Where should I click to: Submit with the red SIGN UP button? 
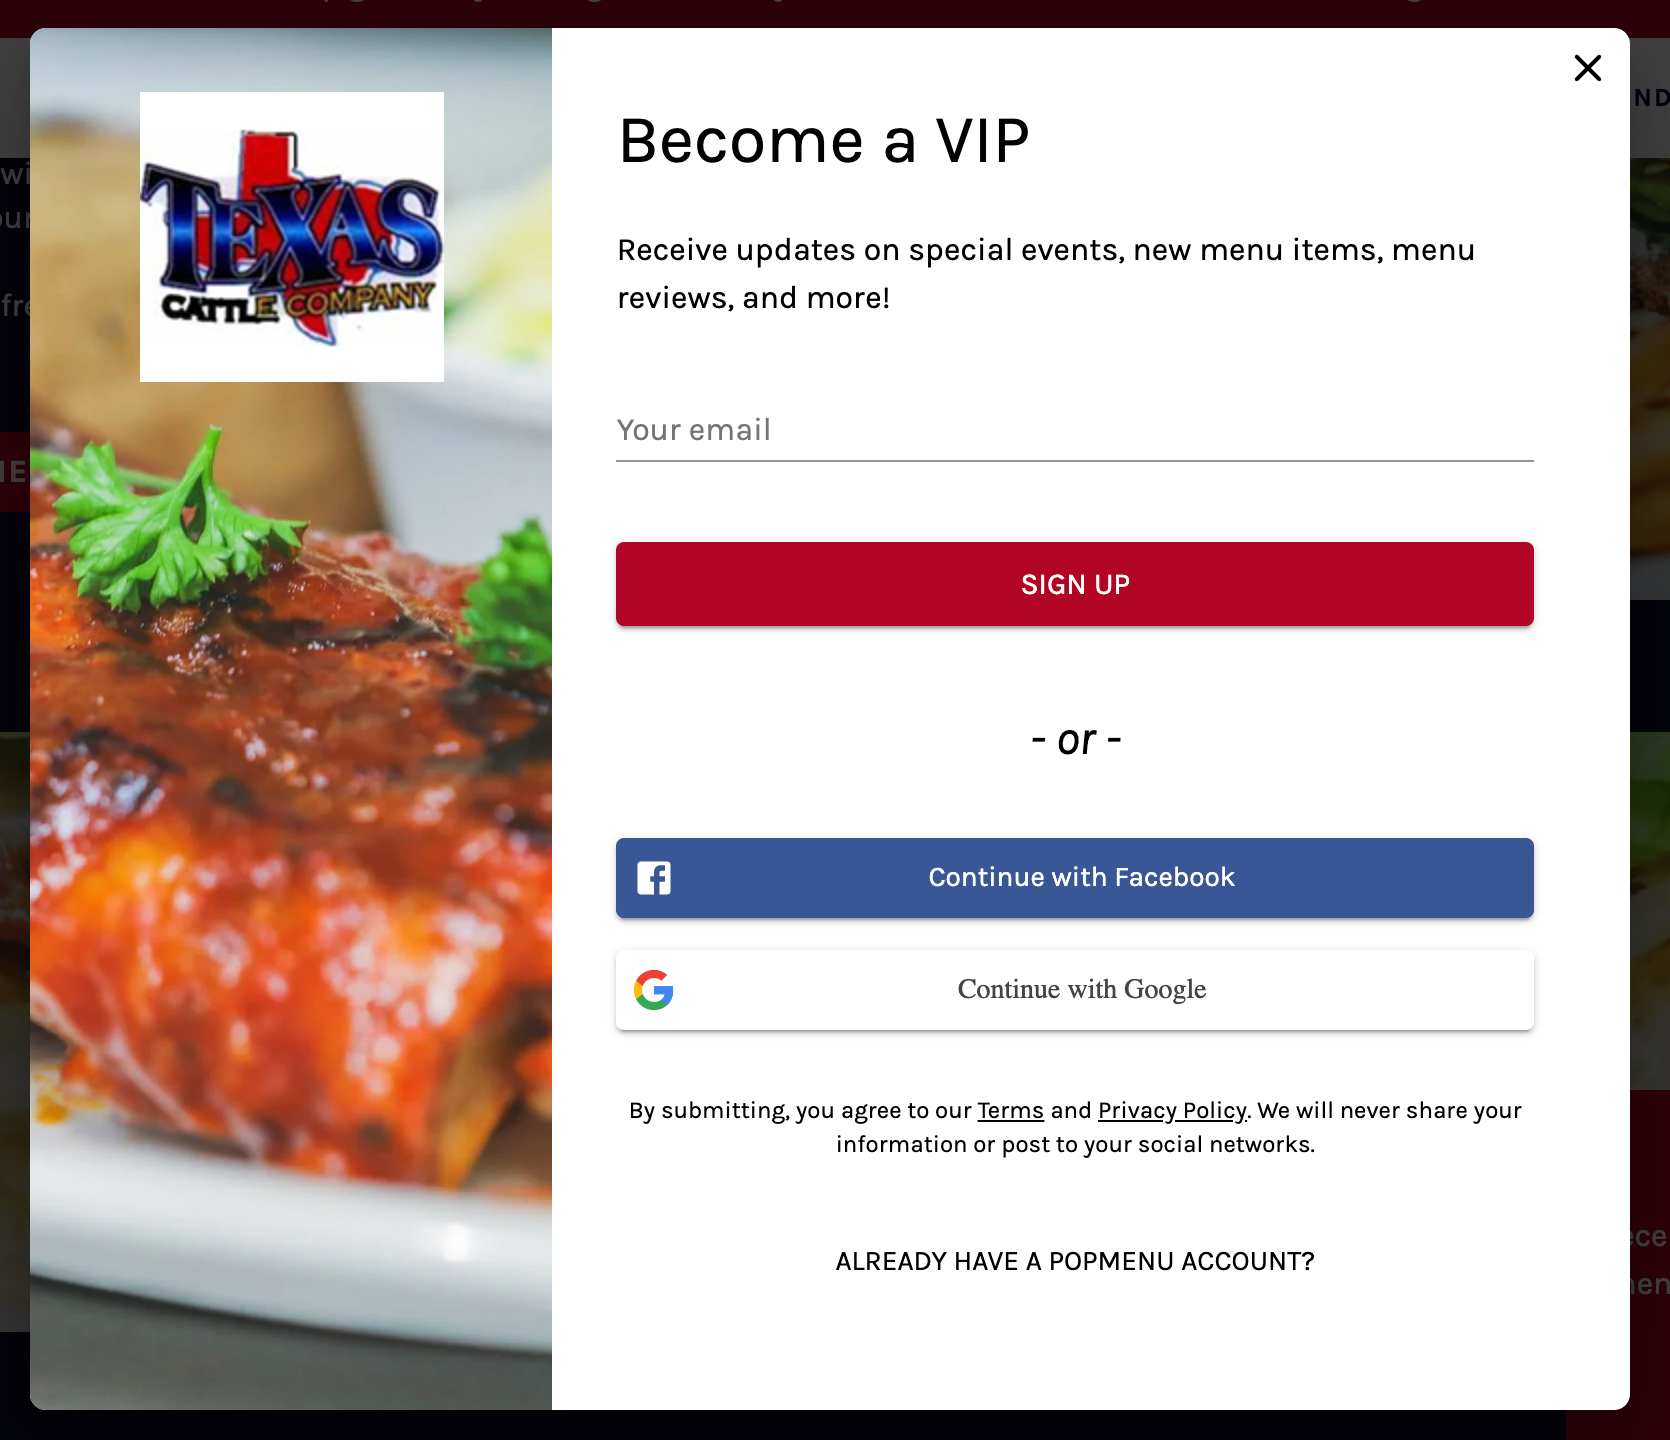1075,584
